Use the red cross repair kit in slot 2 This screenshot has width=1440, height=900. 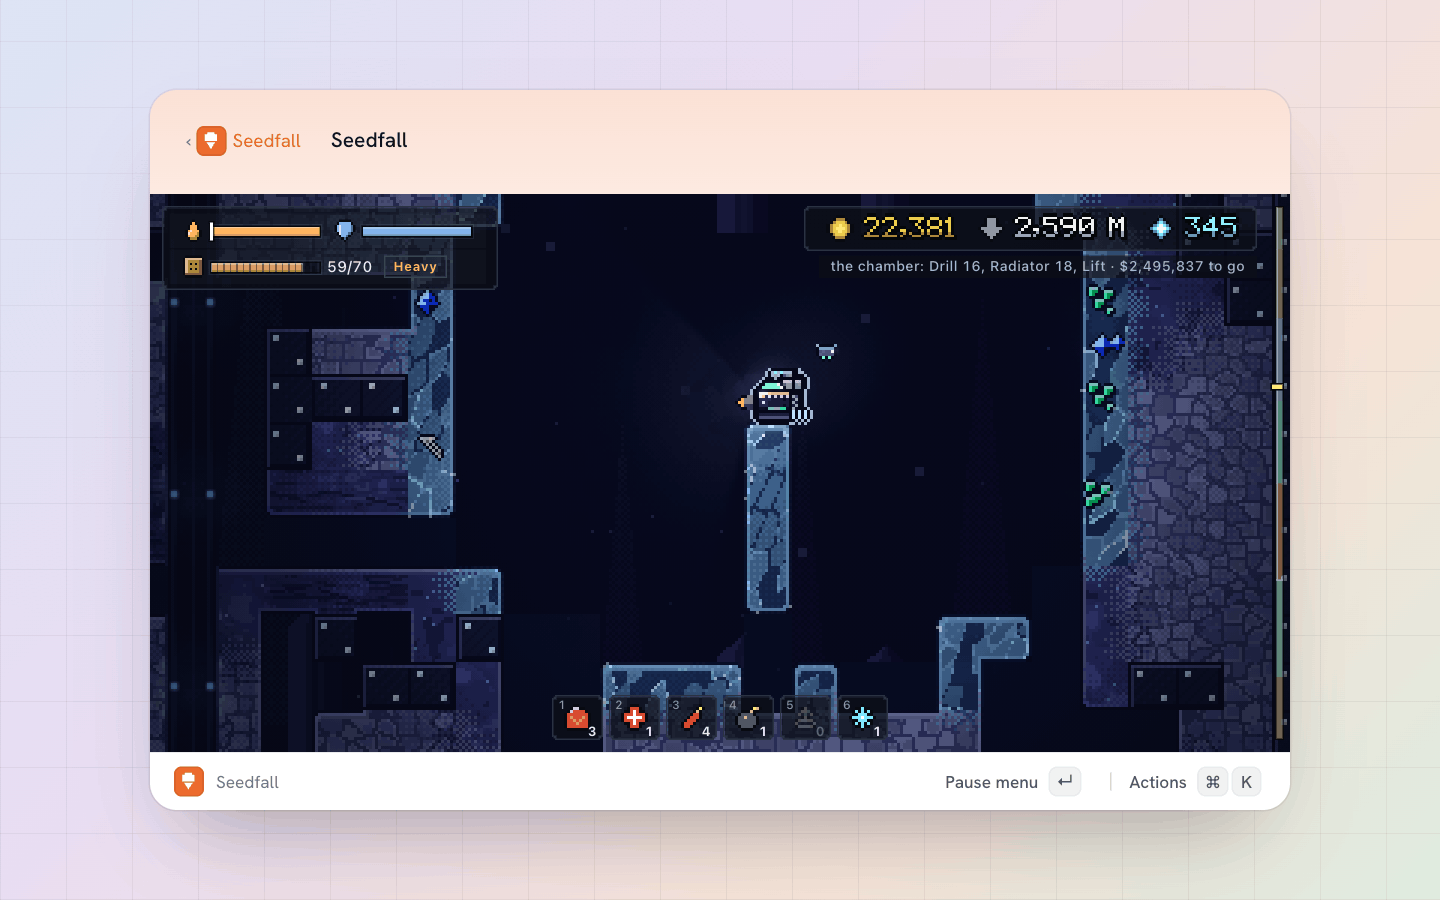tap(634, 717)
